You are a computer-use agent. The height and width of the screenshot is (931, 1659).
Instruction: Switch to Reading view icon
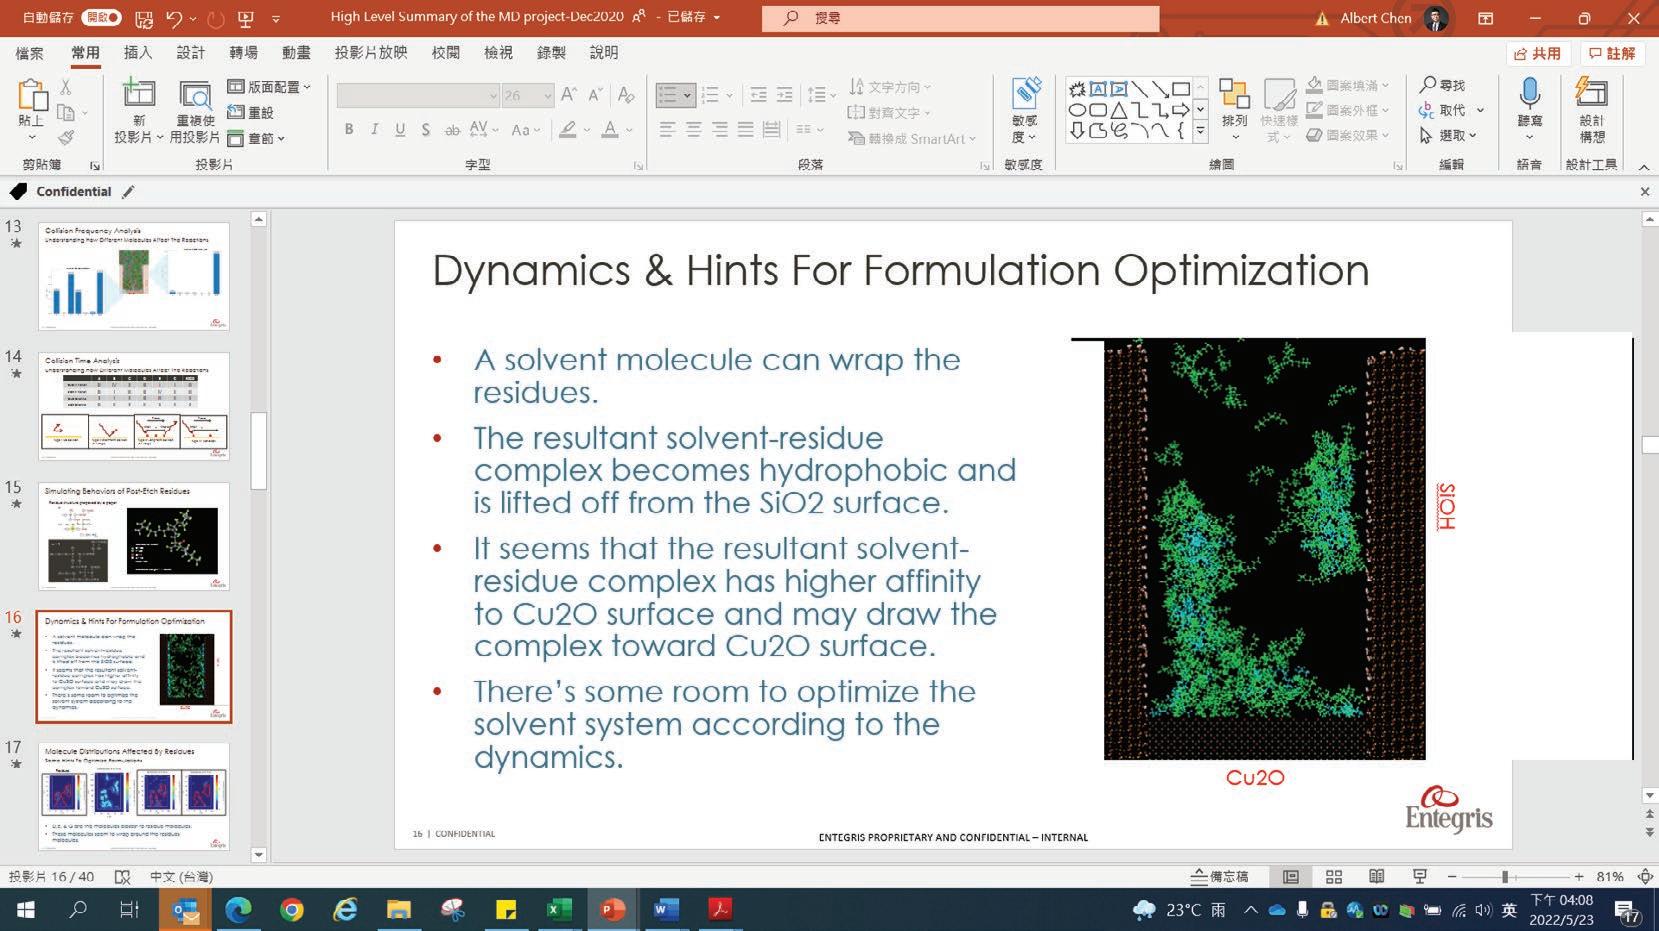(1377, 877)
